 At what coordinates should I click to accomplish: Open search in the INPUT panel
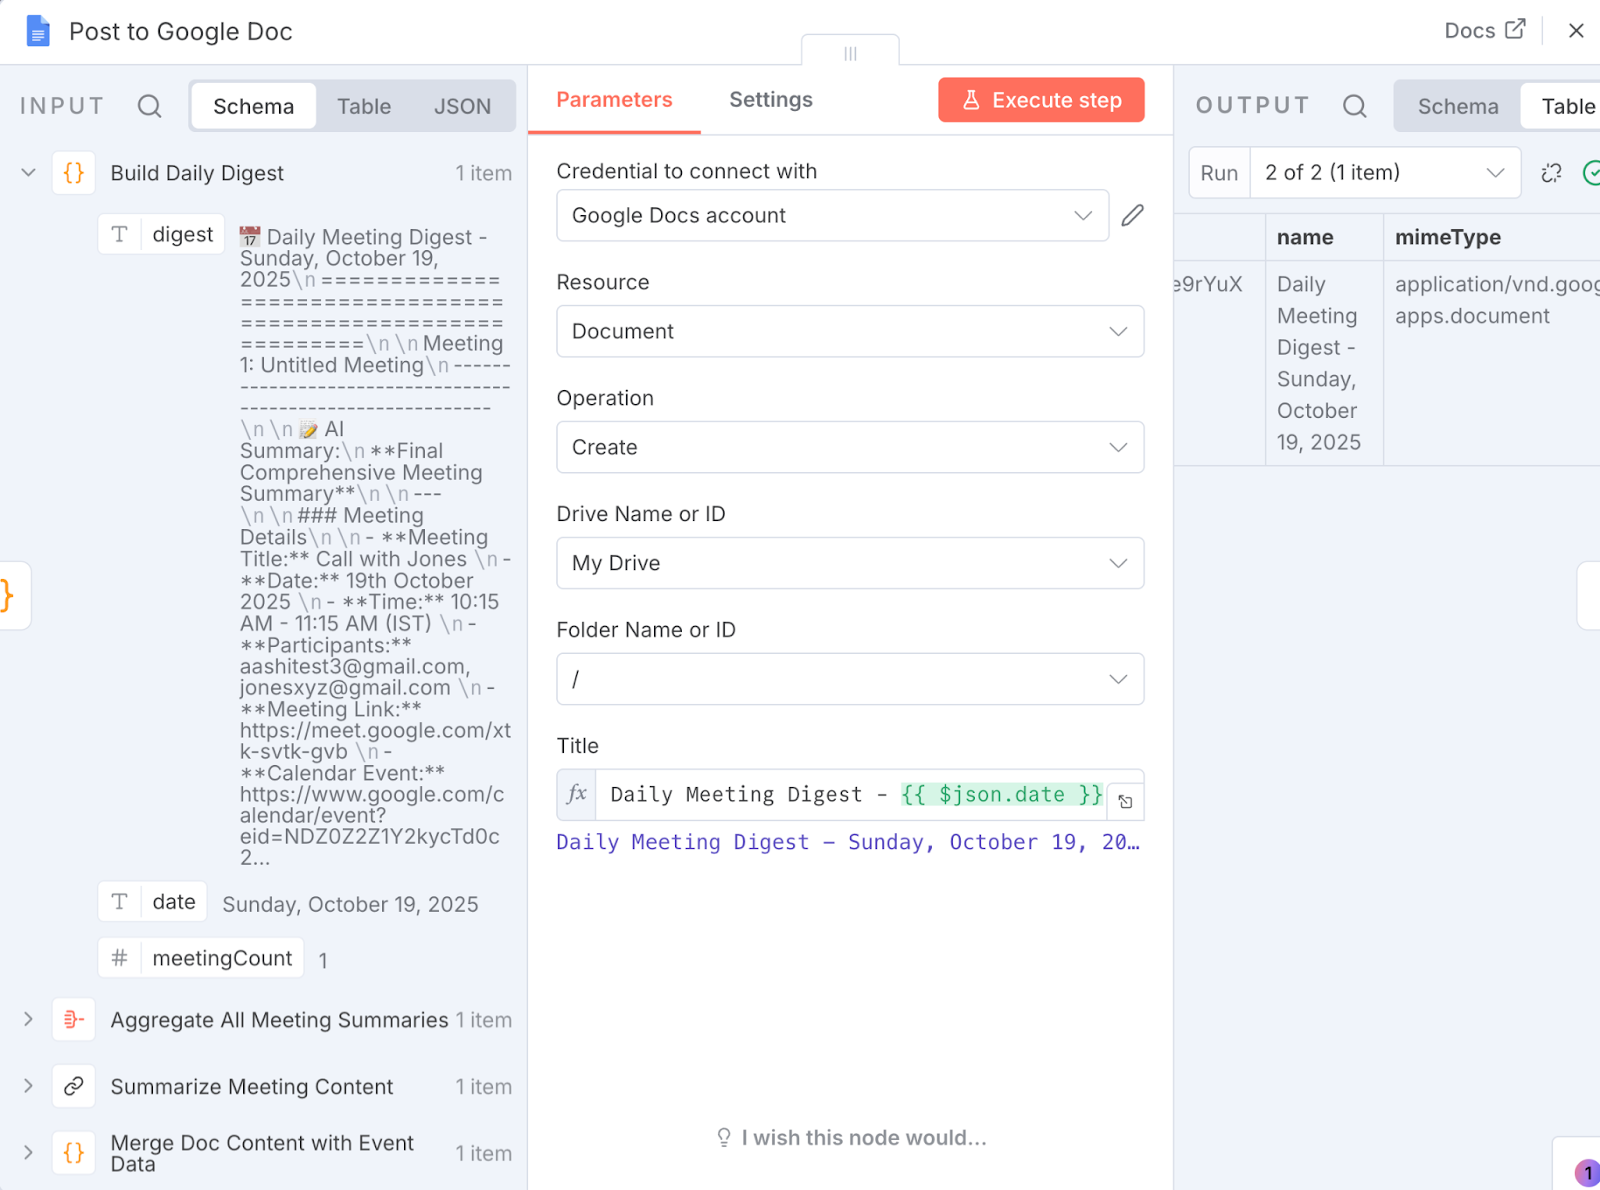tap(150, 105)
